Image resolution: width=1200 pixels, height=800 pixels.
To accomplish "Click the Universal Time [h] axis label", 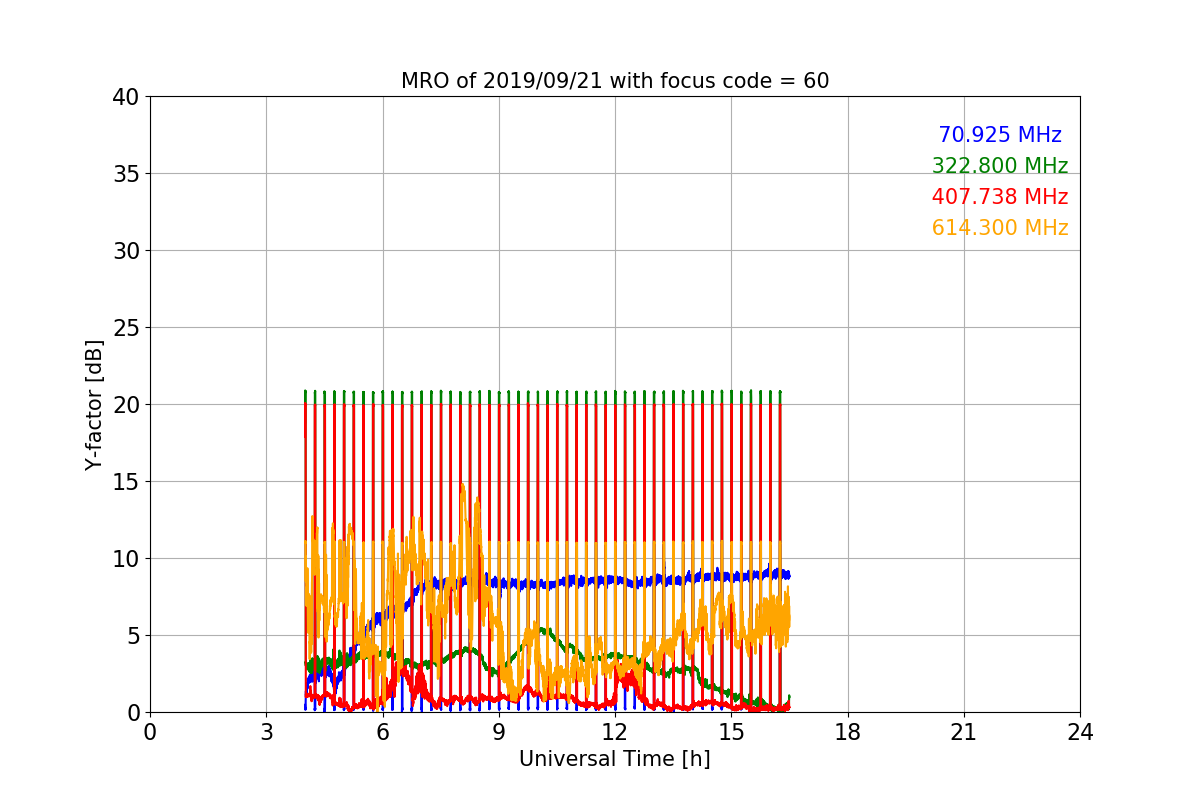I will coord(615,759).
